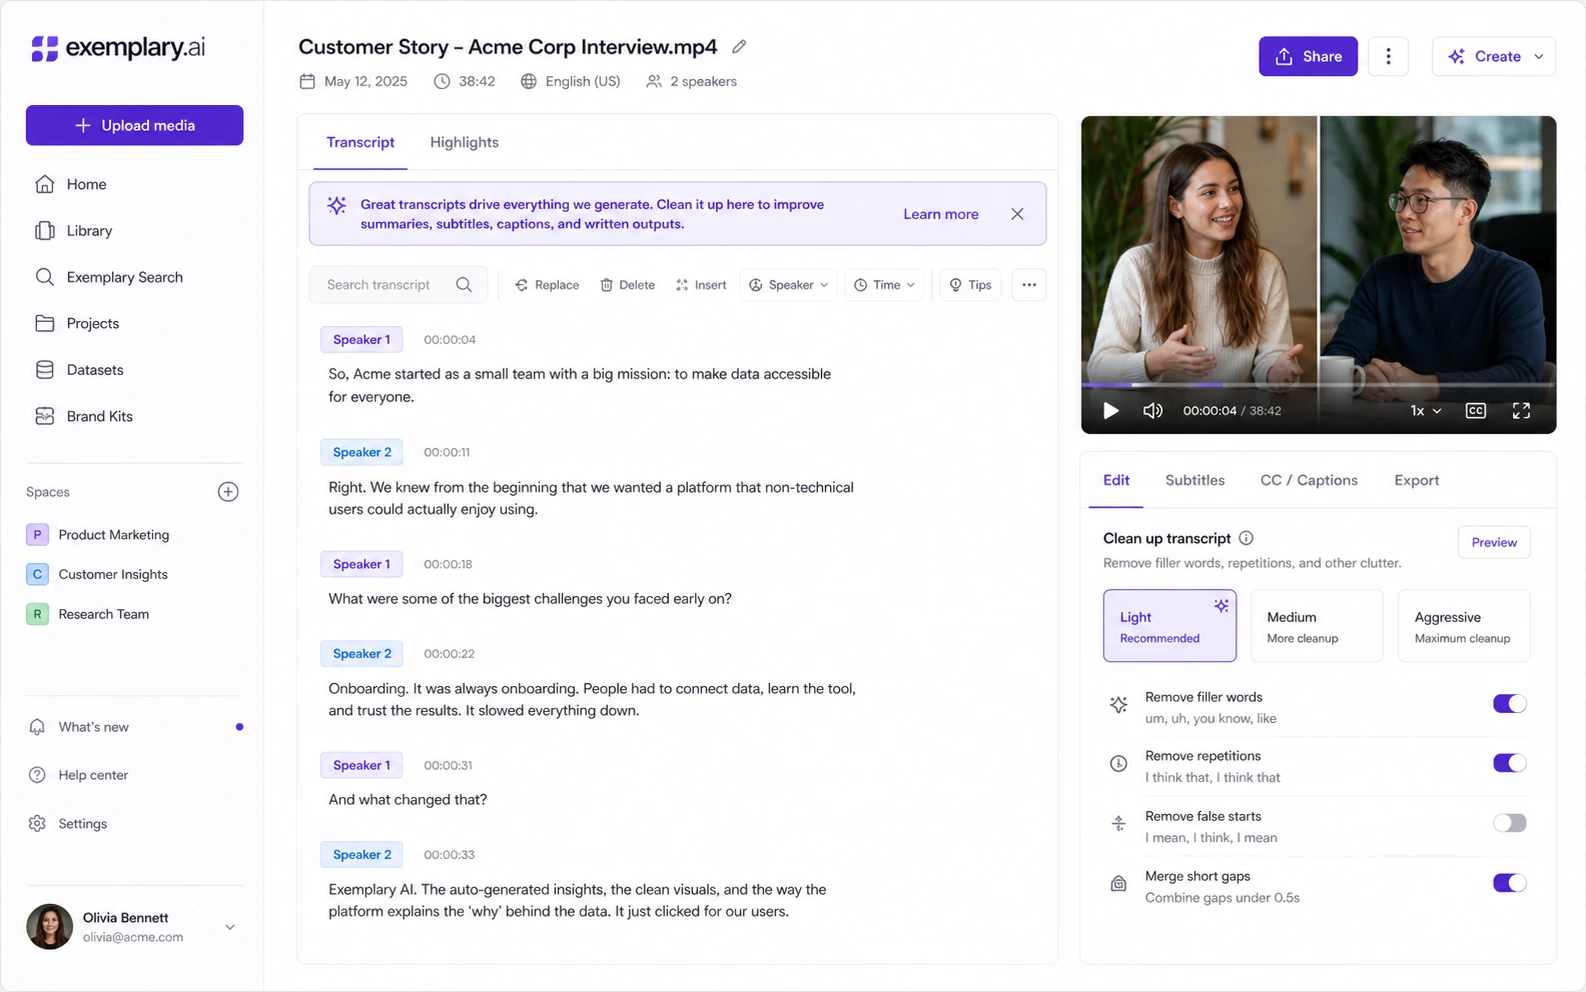Click the magnifier icon in transcript search

[464, 285]
